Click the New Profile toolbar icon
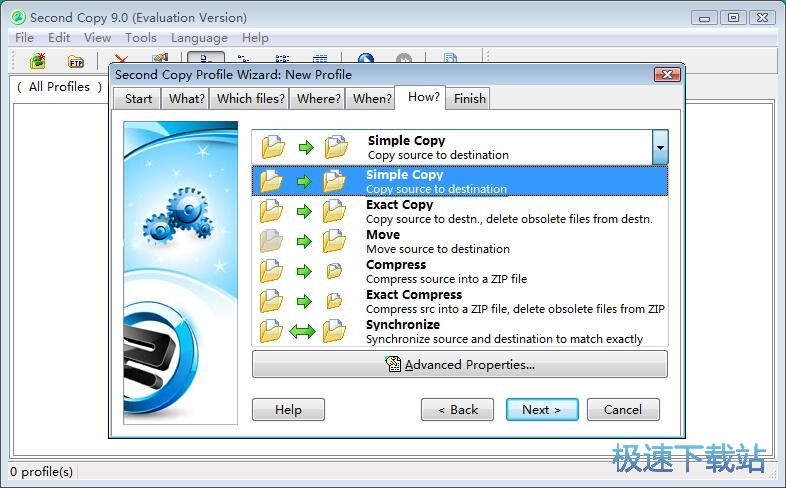786x488 pixels. [x=38, y=61]
